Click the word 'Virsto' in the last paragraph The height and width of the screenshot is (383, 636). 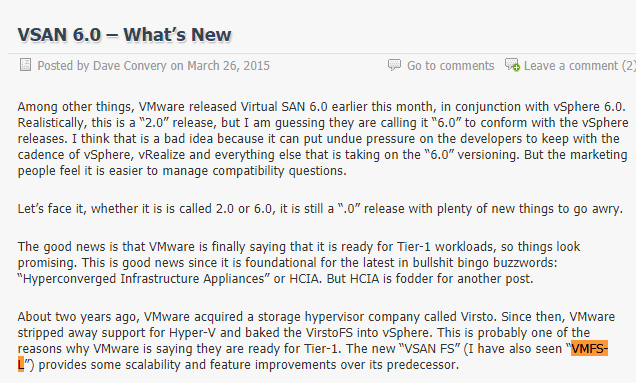478,316
